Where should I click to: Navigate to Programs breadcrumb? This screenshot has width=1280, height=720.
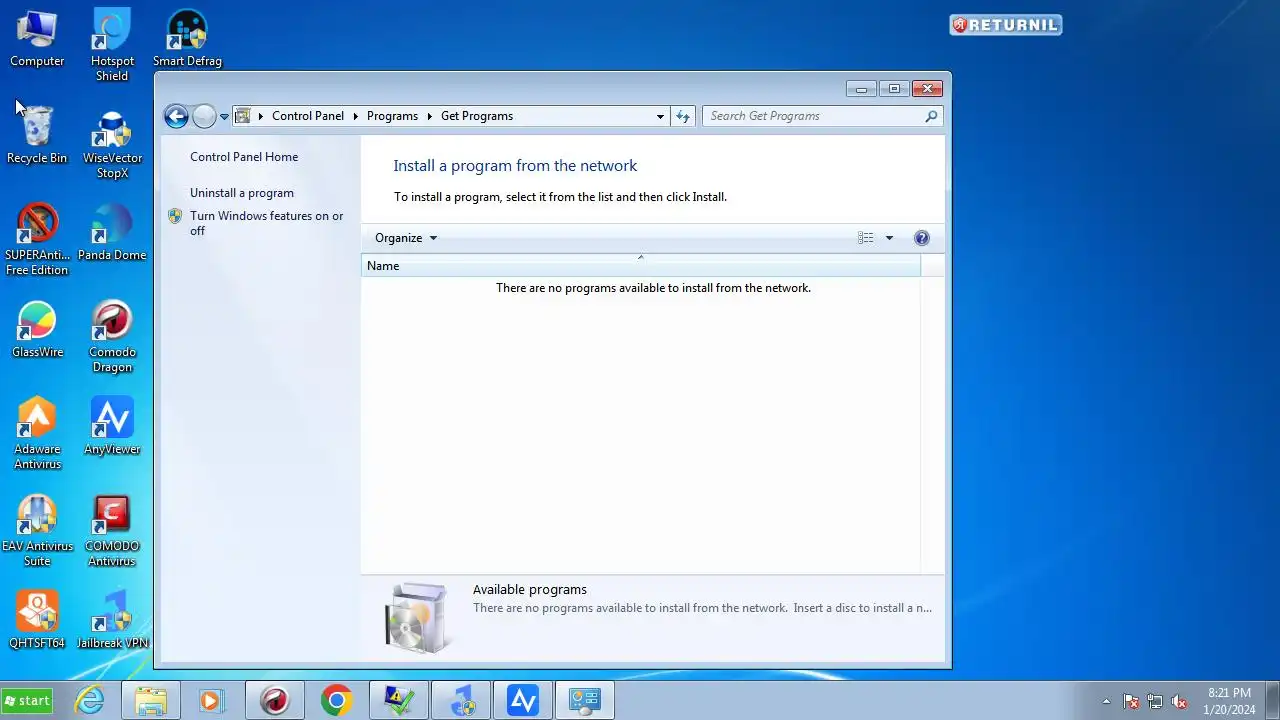(x=392, y=116)
